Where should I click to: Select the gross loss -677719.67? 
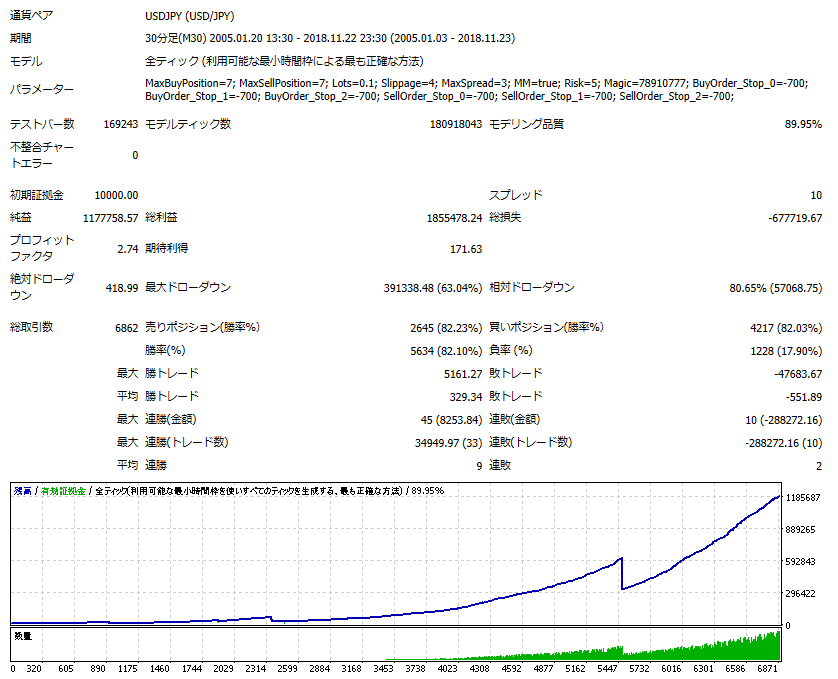(x=795, y=218)
